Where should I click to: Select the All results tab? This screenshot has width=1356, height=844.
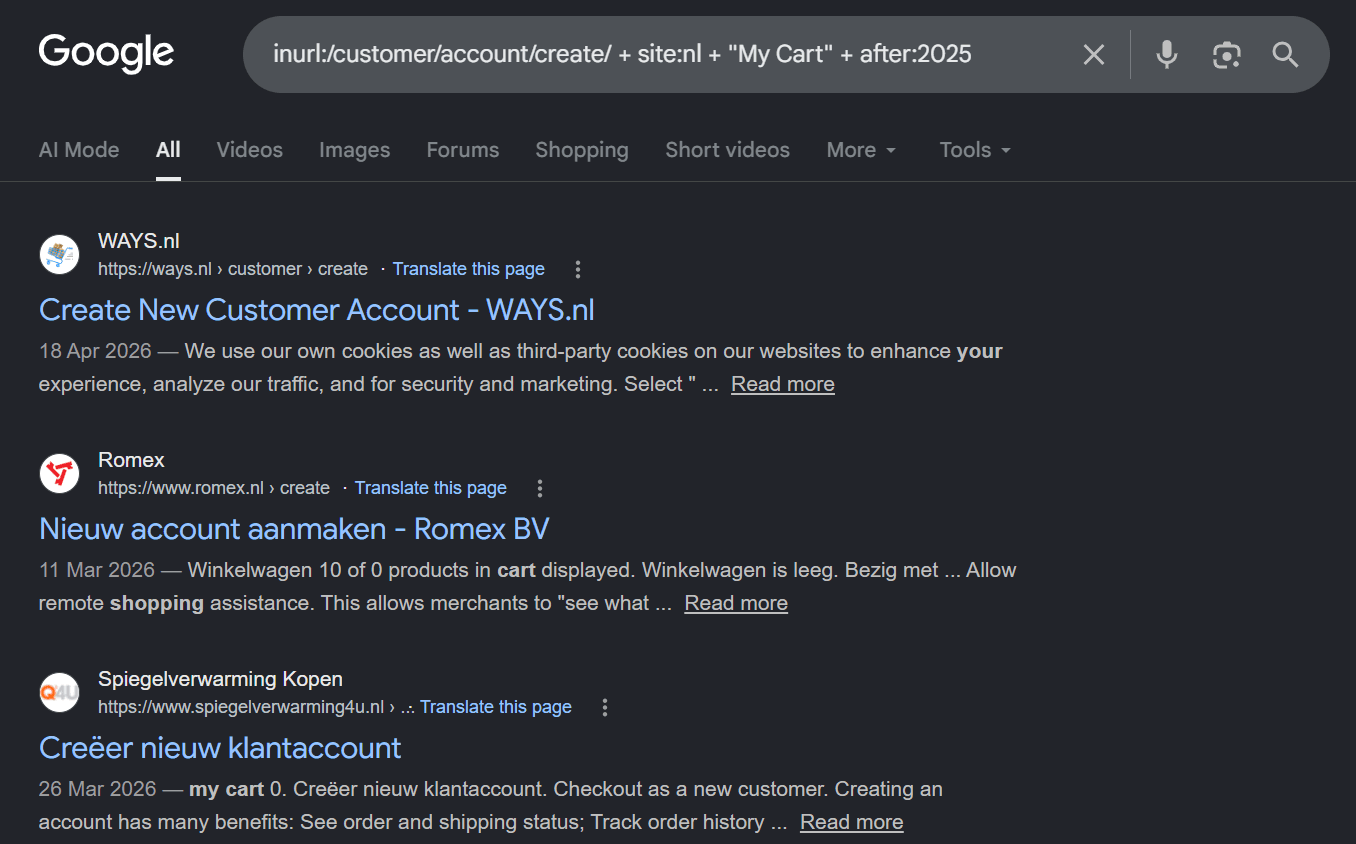(168, 150)
